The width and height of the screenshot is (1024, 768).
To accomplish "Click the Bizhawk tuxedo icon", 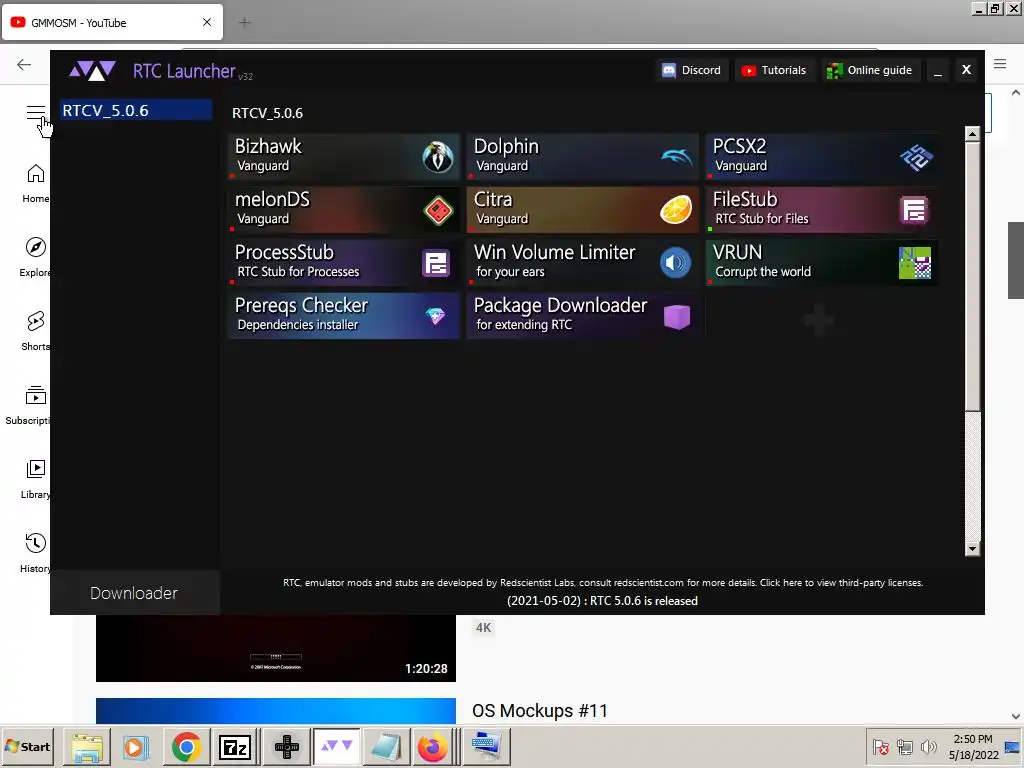I will 438,157.
